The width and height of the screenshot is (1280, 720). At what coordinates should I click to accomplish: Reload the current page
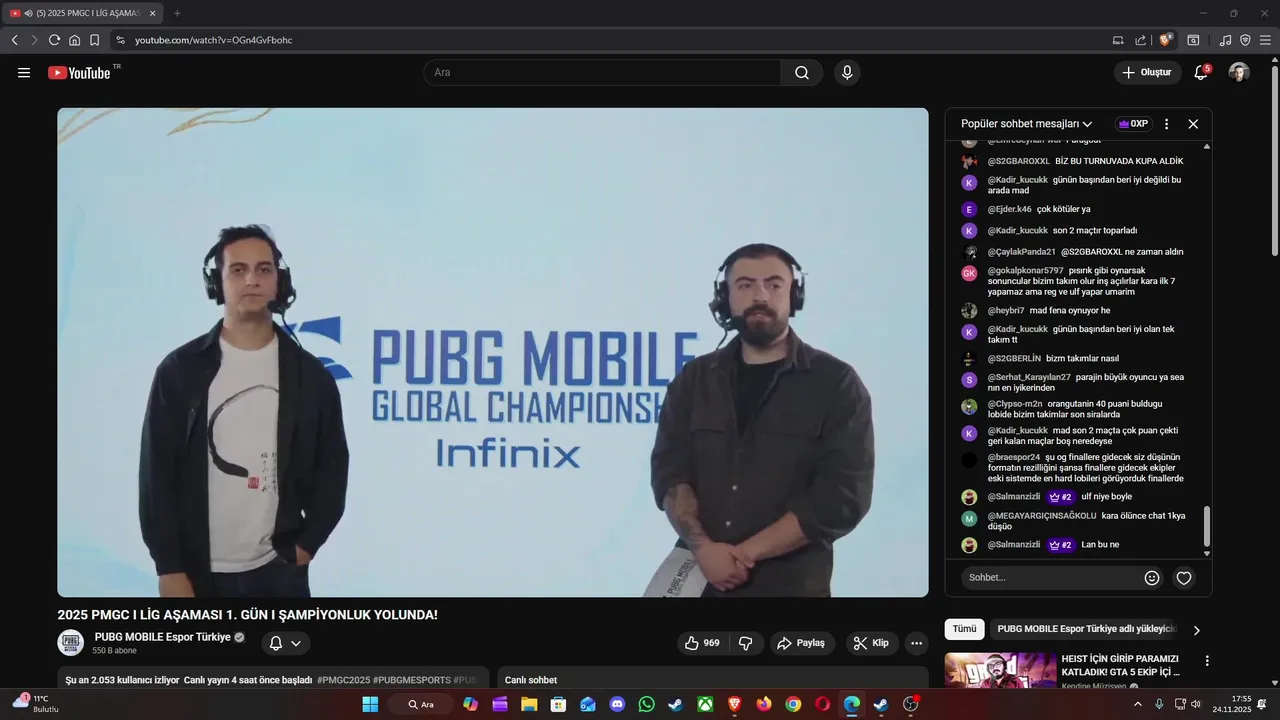pos(54,40)
